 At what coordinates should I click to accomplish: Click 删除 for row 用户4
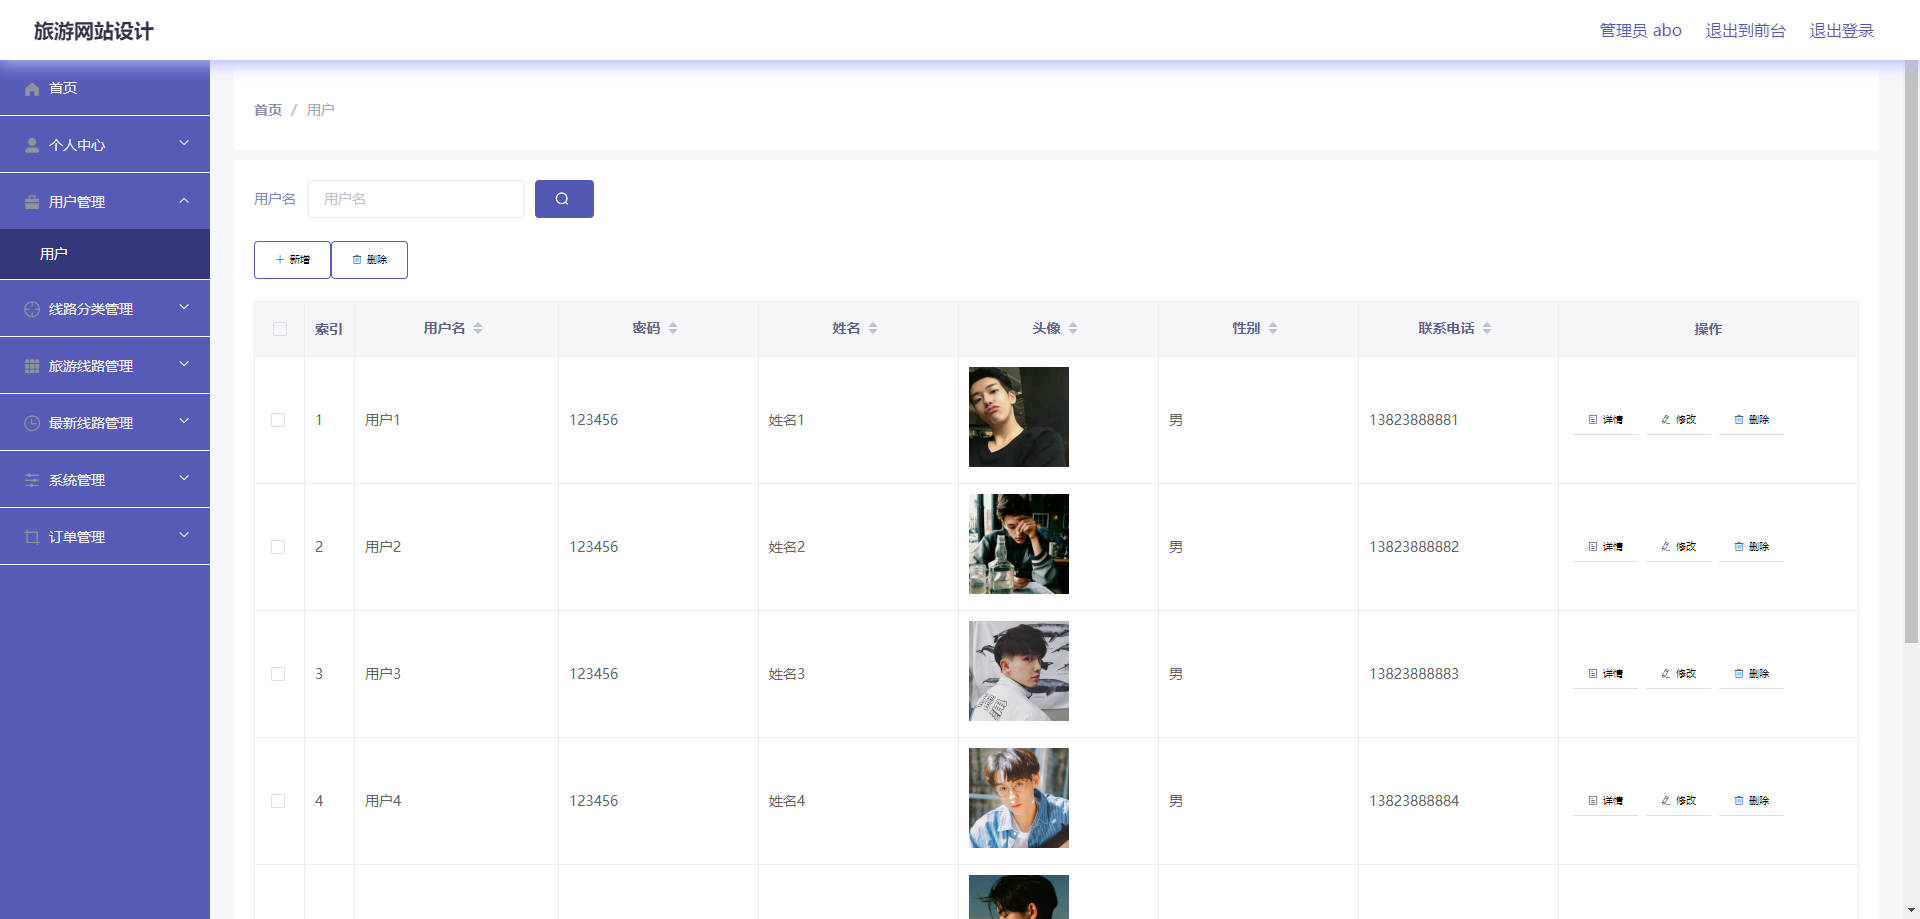(x=1751, y=801)
